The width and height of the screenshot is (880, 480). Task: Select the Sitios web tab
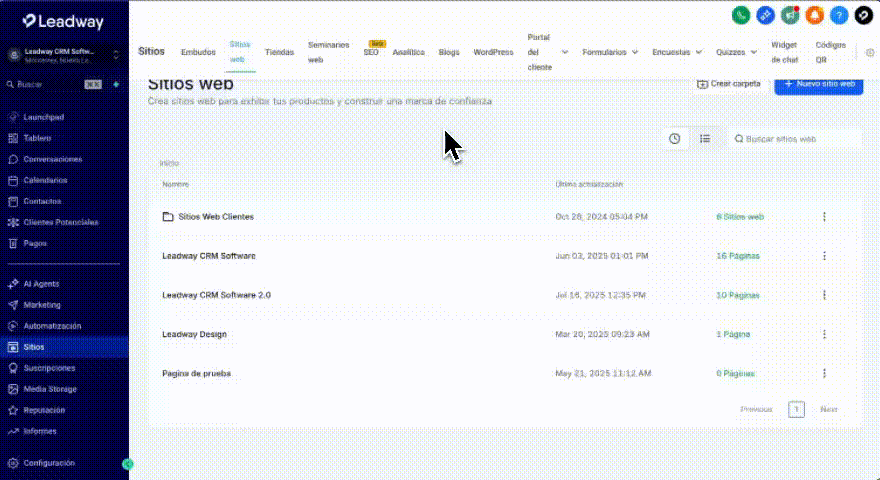pos(240,52)
